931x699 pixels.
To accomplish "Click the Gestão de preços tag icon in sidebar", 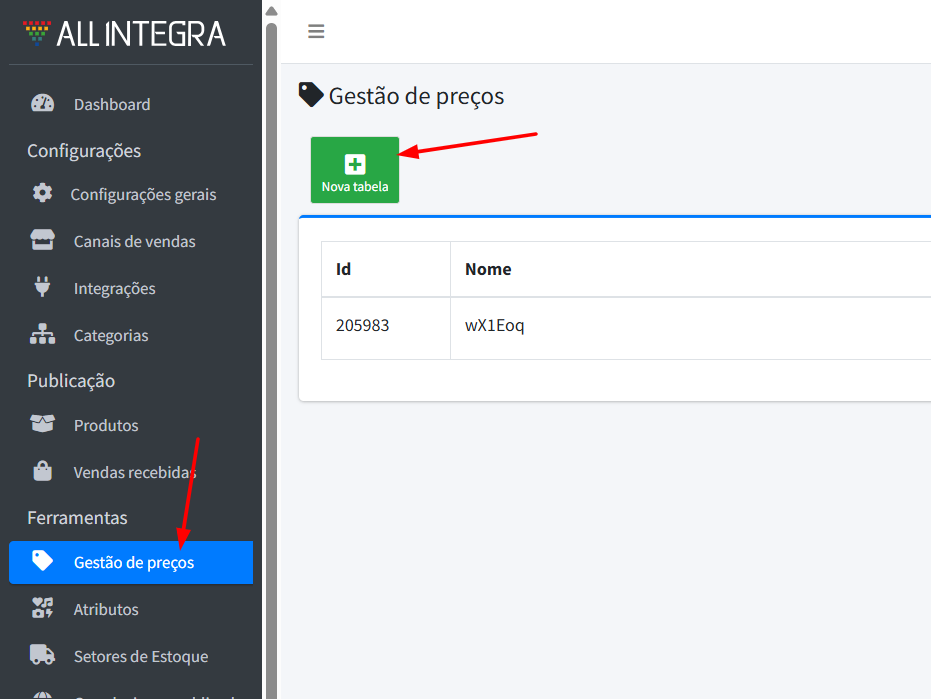I will (42, 561).
